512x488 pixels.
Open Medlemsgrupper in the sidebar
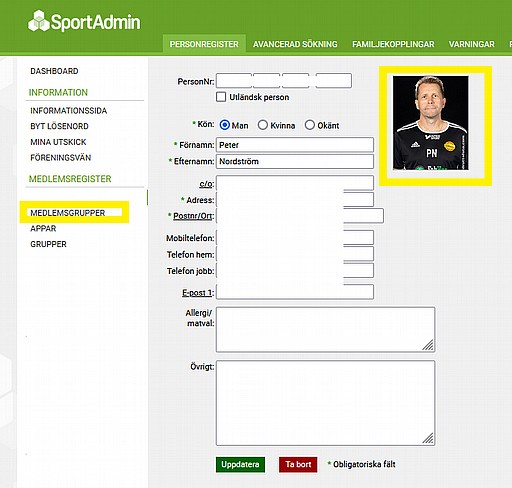pyautogui.click(x=68, y=213)
